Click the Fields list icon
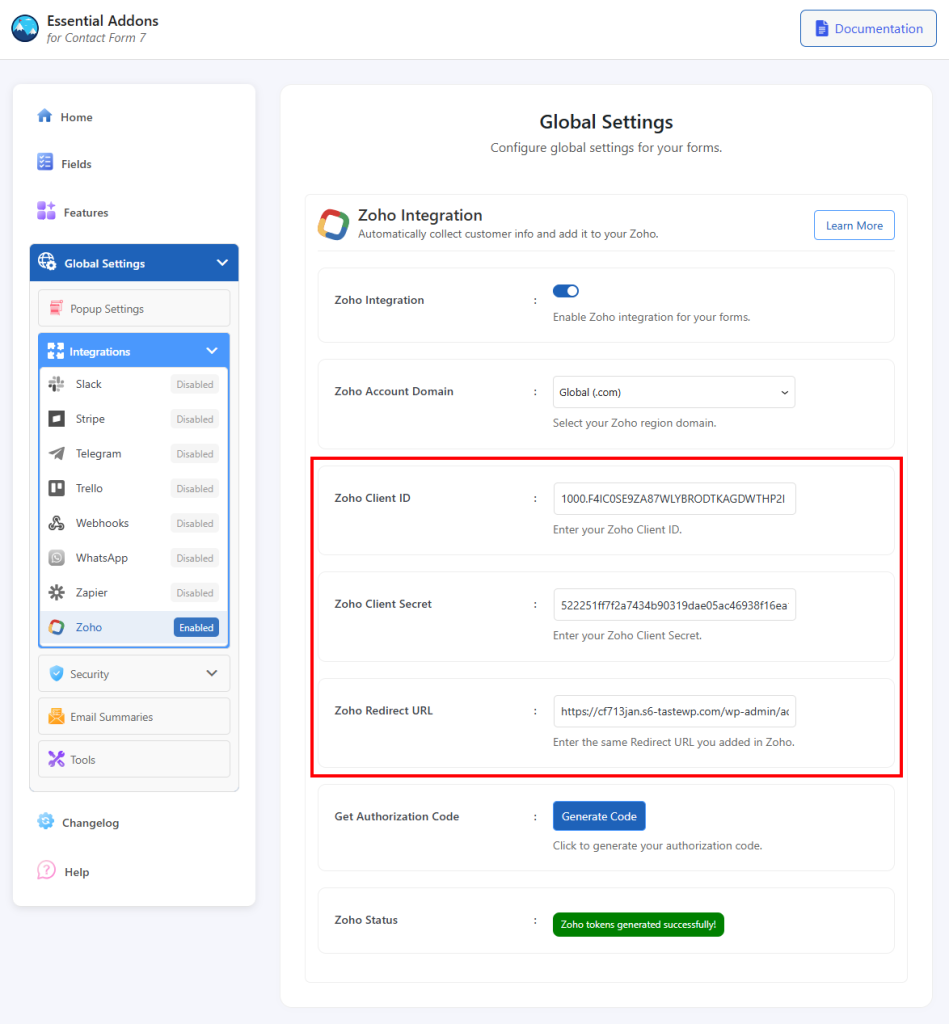 click(45, 162)
